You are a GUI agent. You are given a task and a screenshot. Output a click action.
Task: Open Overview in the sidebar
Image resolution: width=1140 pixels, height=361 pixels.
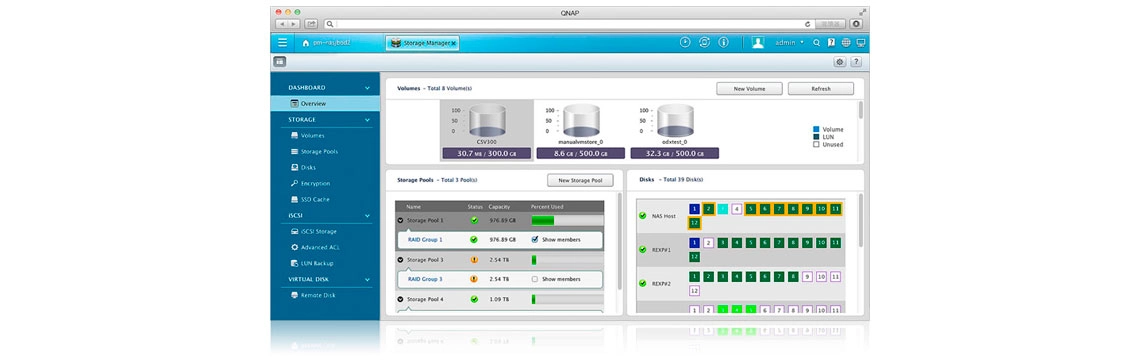point(325,104)
